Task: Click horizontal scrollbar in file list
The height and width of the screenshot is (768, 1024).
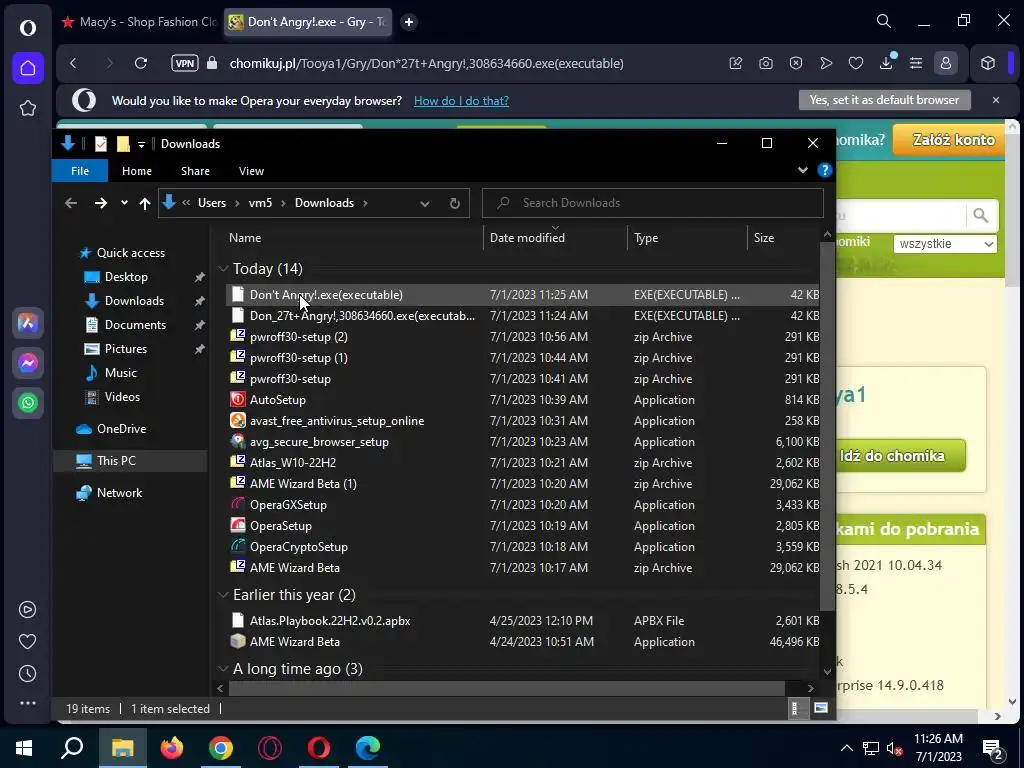Action: pos(507,688)
